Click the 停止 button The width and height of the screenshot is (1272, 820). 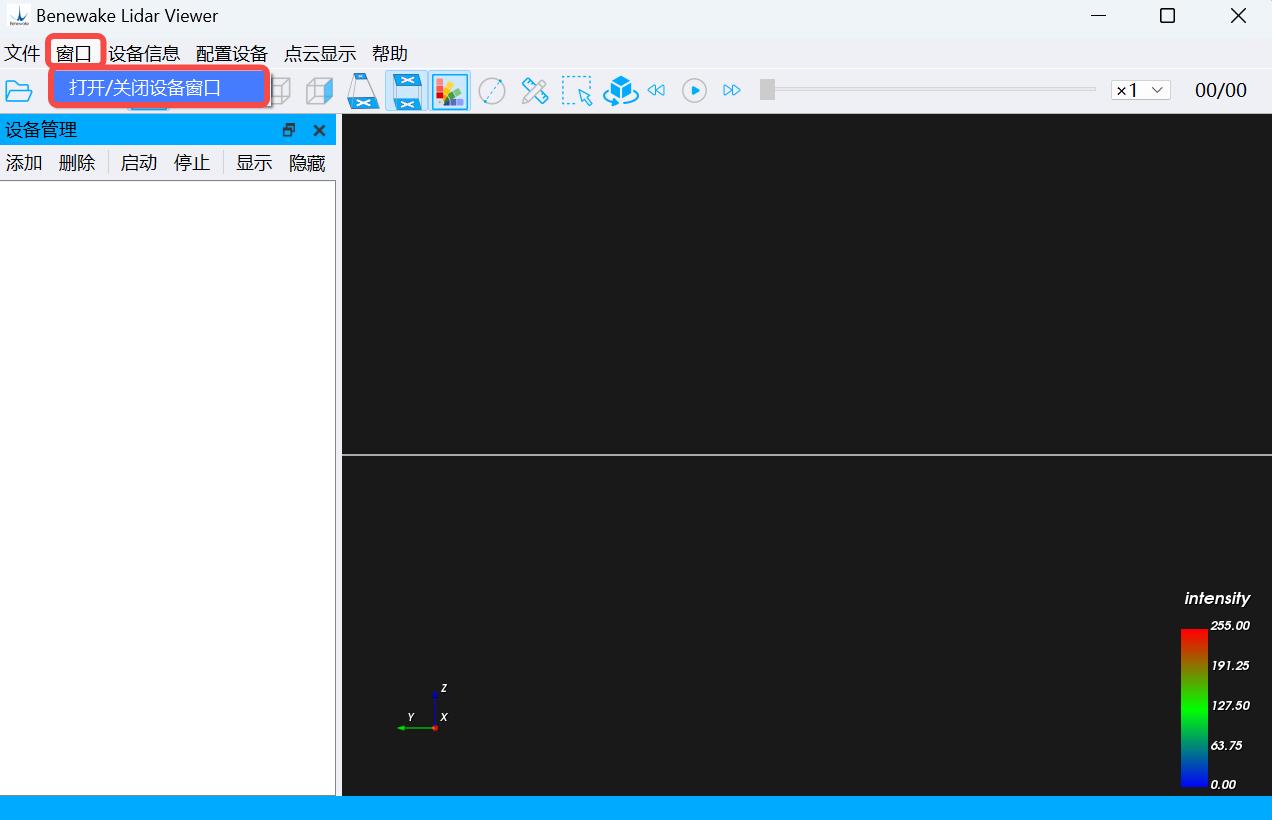192,163
